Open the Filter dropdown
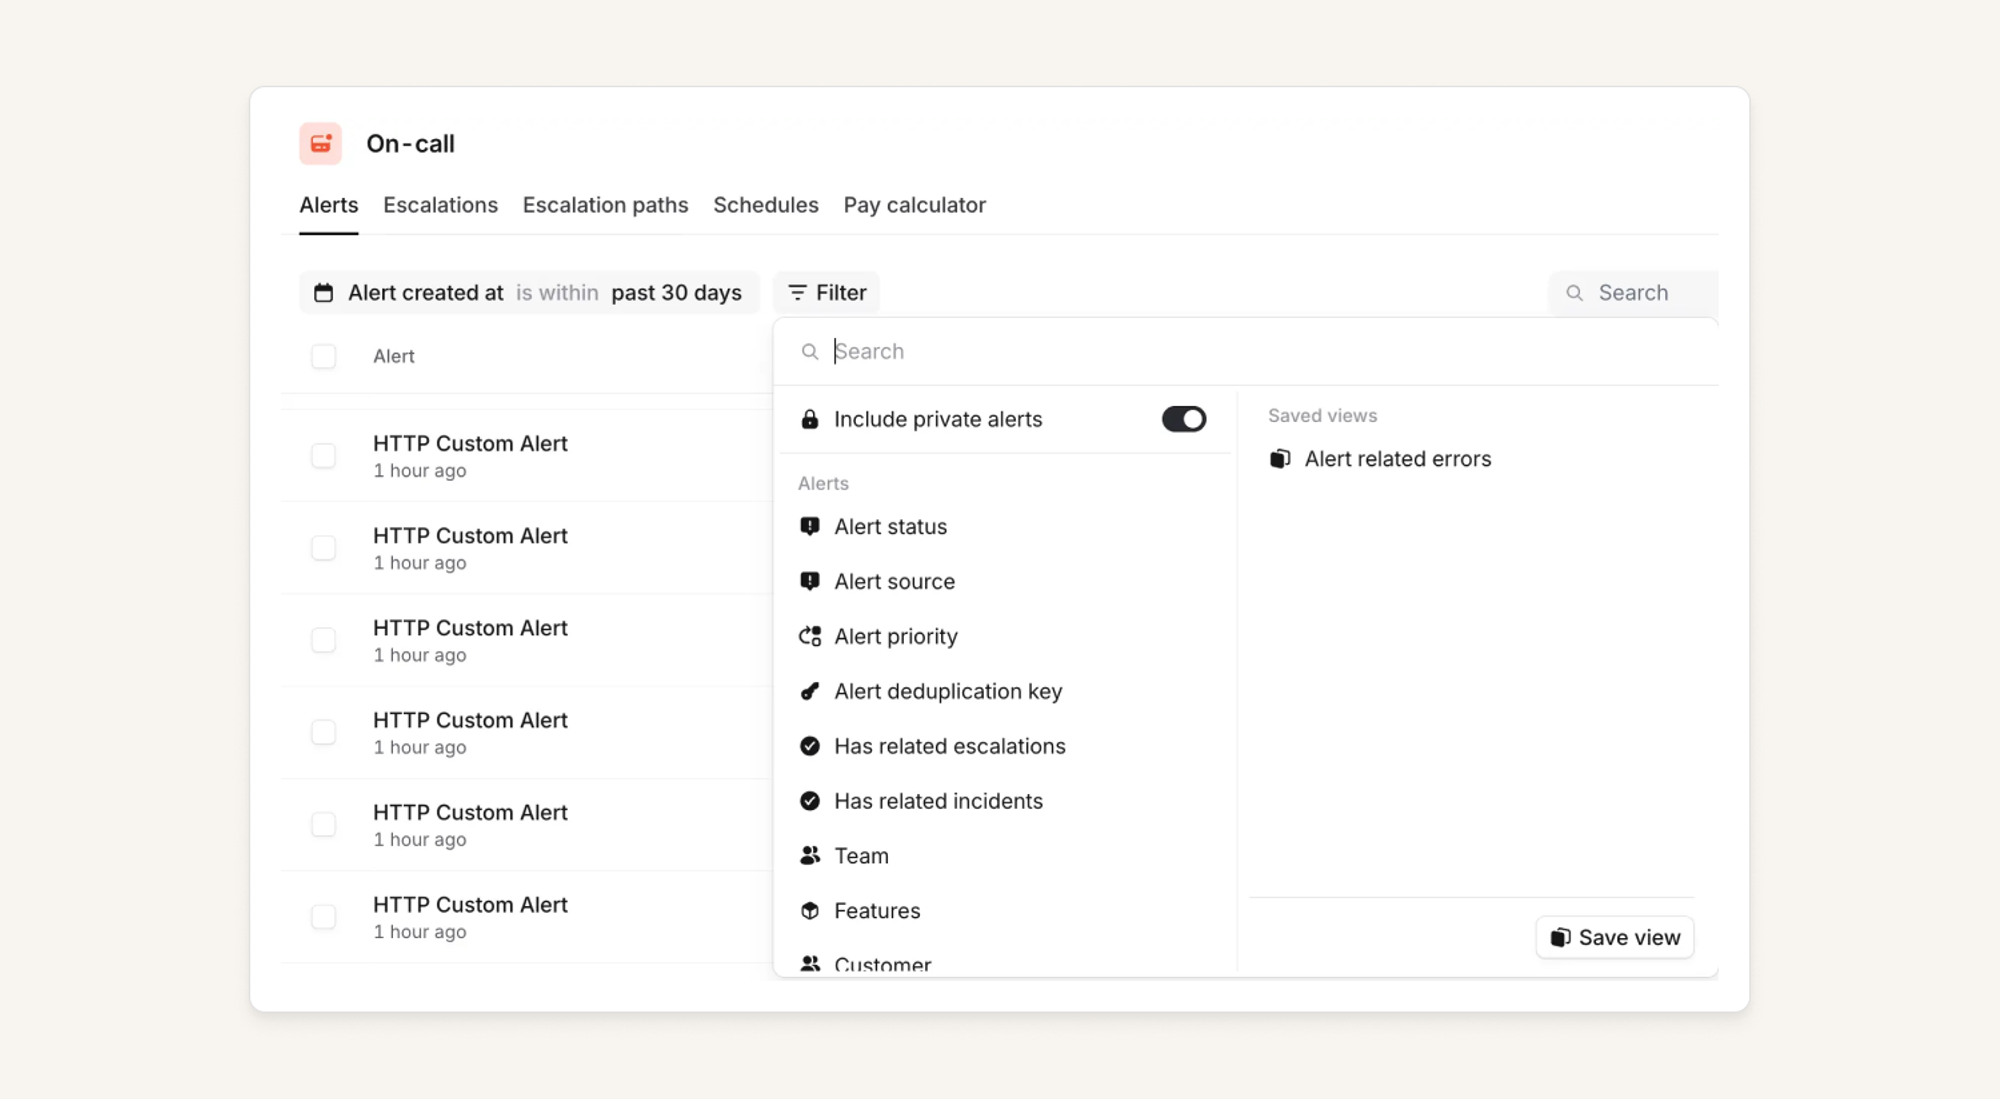2000x1099 pixels. (x=827, y=293)
